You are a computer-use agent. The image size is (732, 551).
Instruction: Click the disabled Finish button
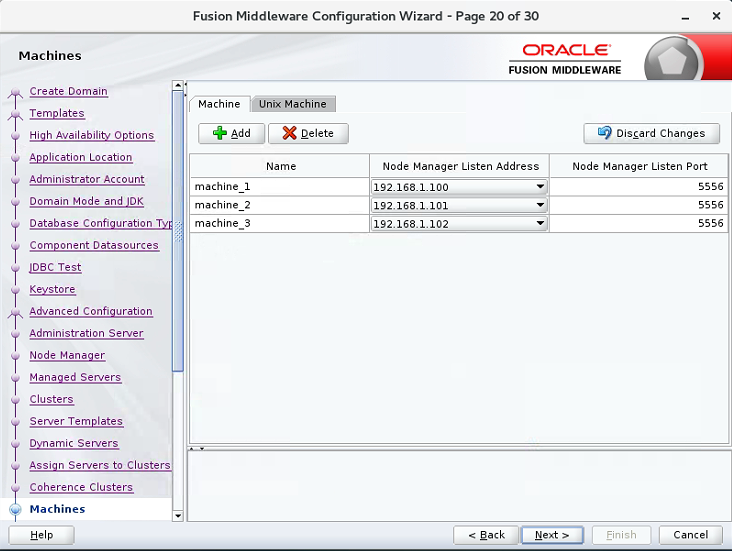[x=621, y=535]
